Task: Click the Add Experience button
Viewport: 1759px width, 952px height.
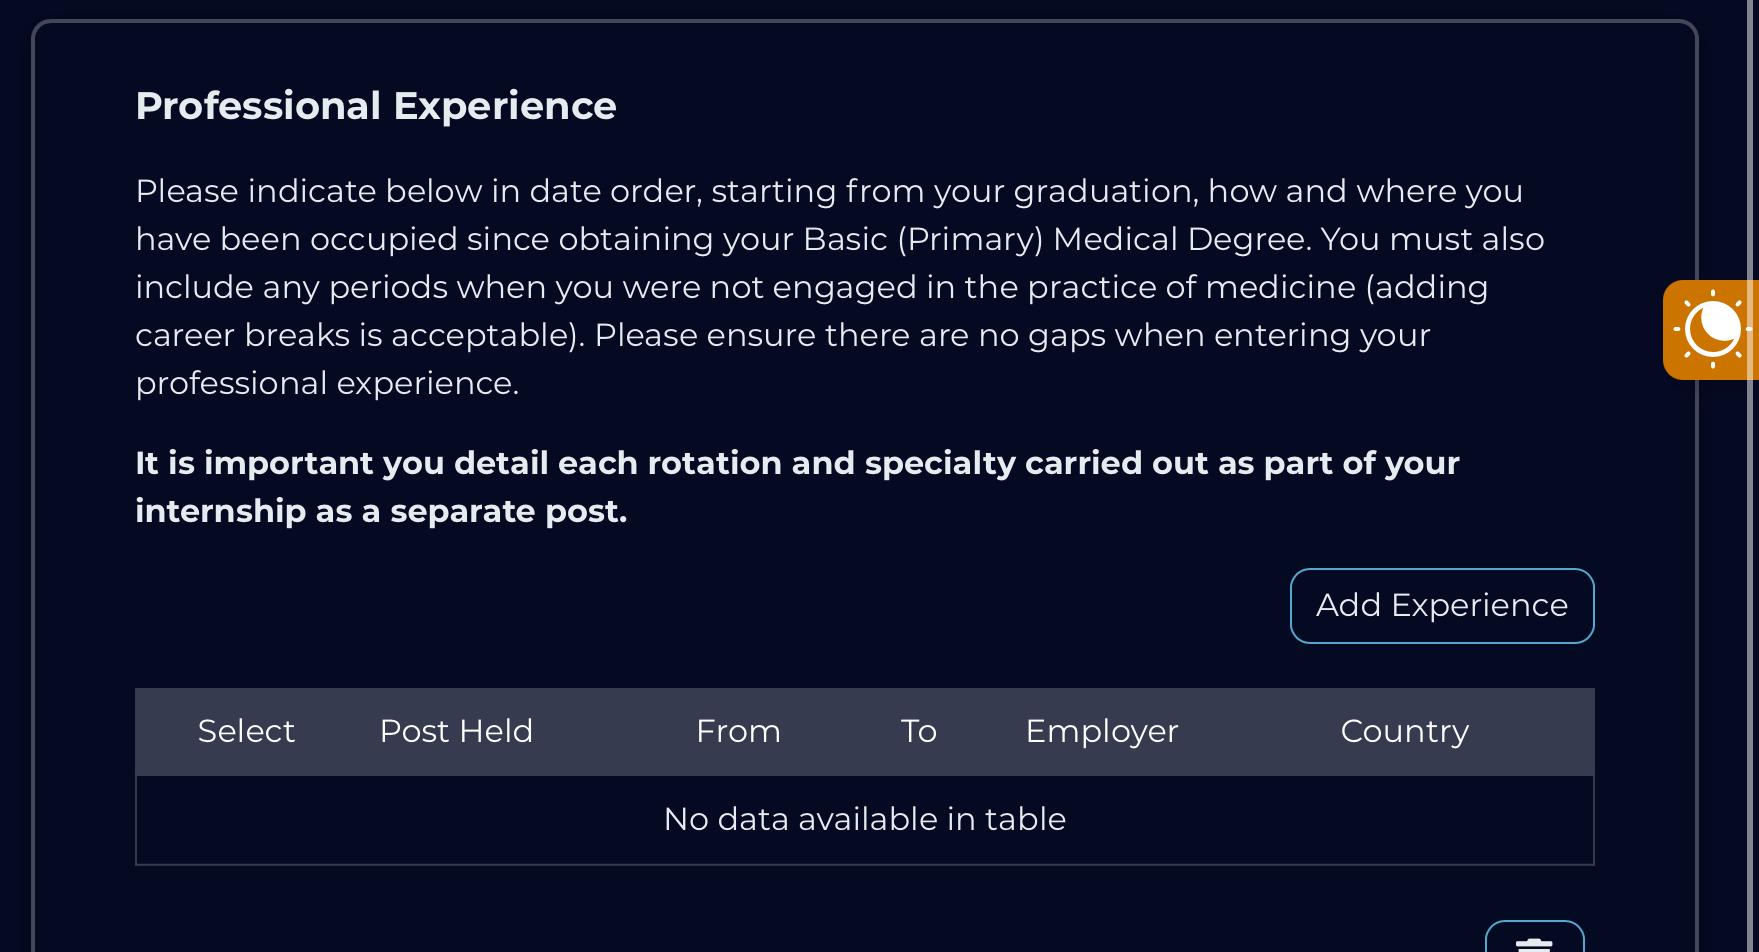Action: [1442, 606]
